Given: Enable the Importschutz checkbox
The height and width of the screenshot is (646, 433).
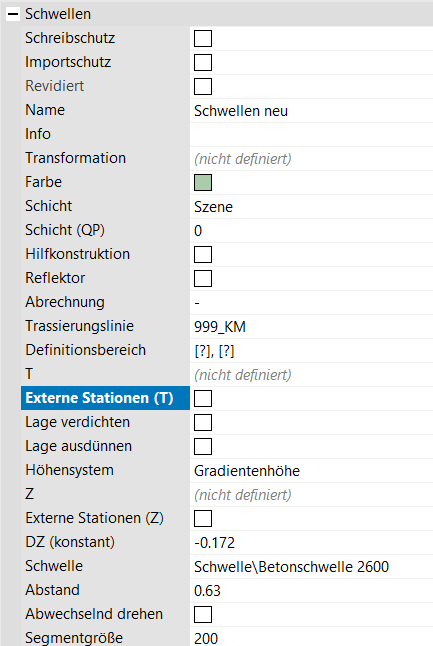Looking at the screenshot, I should 203,63.
